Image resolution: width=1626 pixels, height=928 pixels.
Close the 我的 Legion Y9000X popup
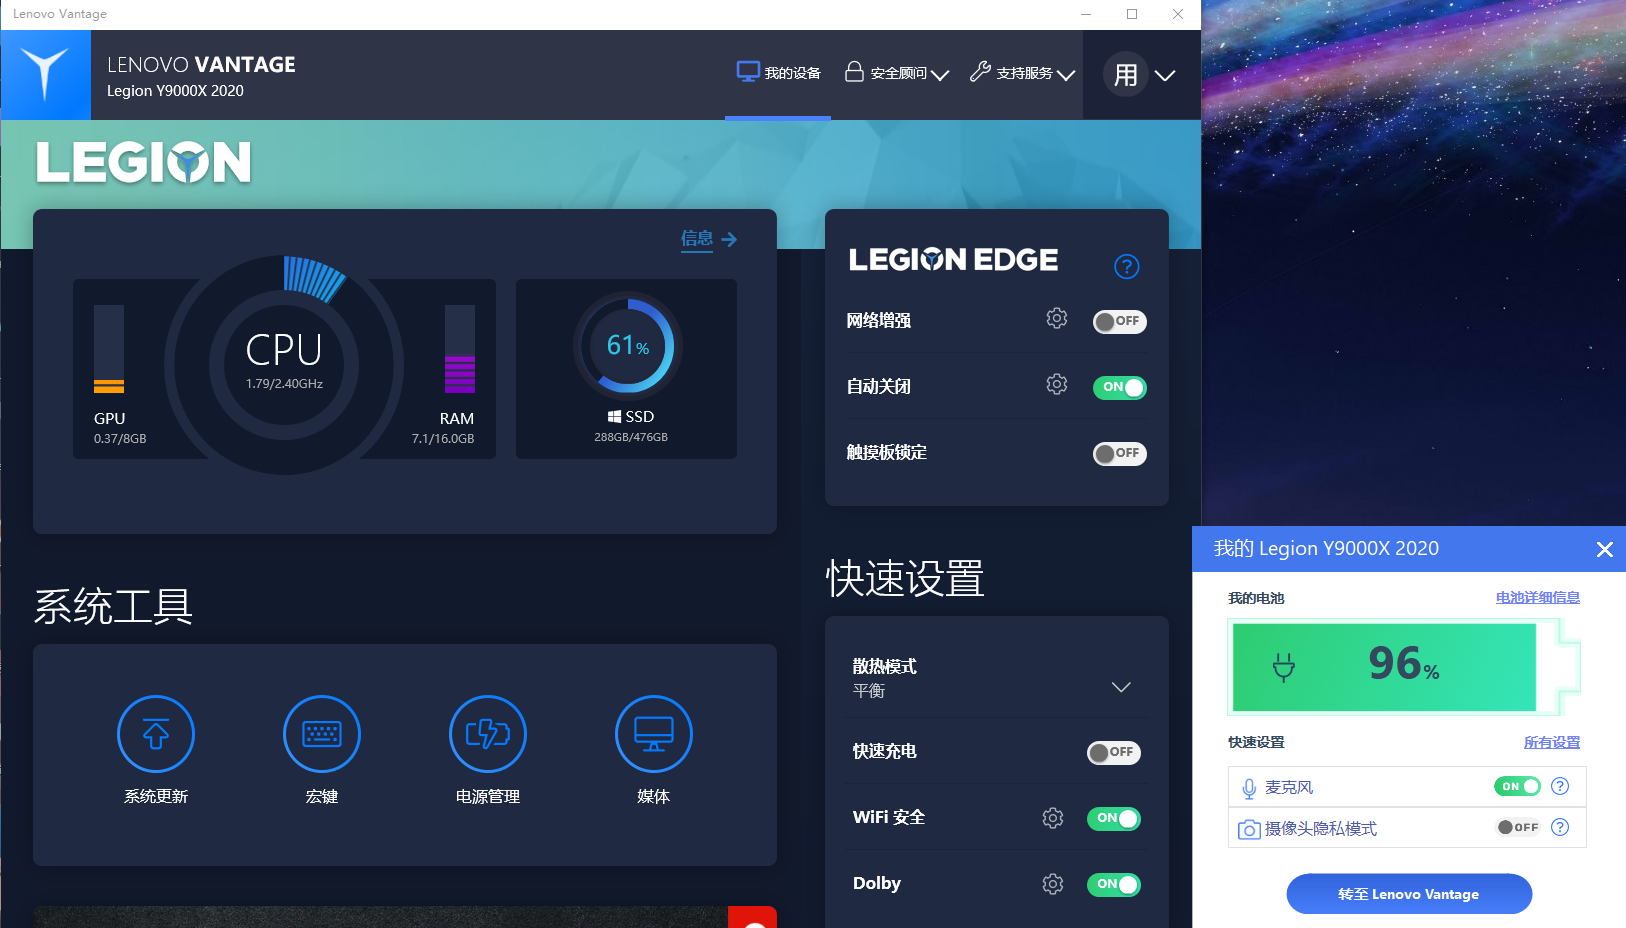coord(1605,549)
